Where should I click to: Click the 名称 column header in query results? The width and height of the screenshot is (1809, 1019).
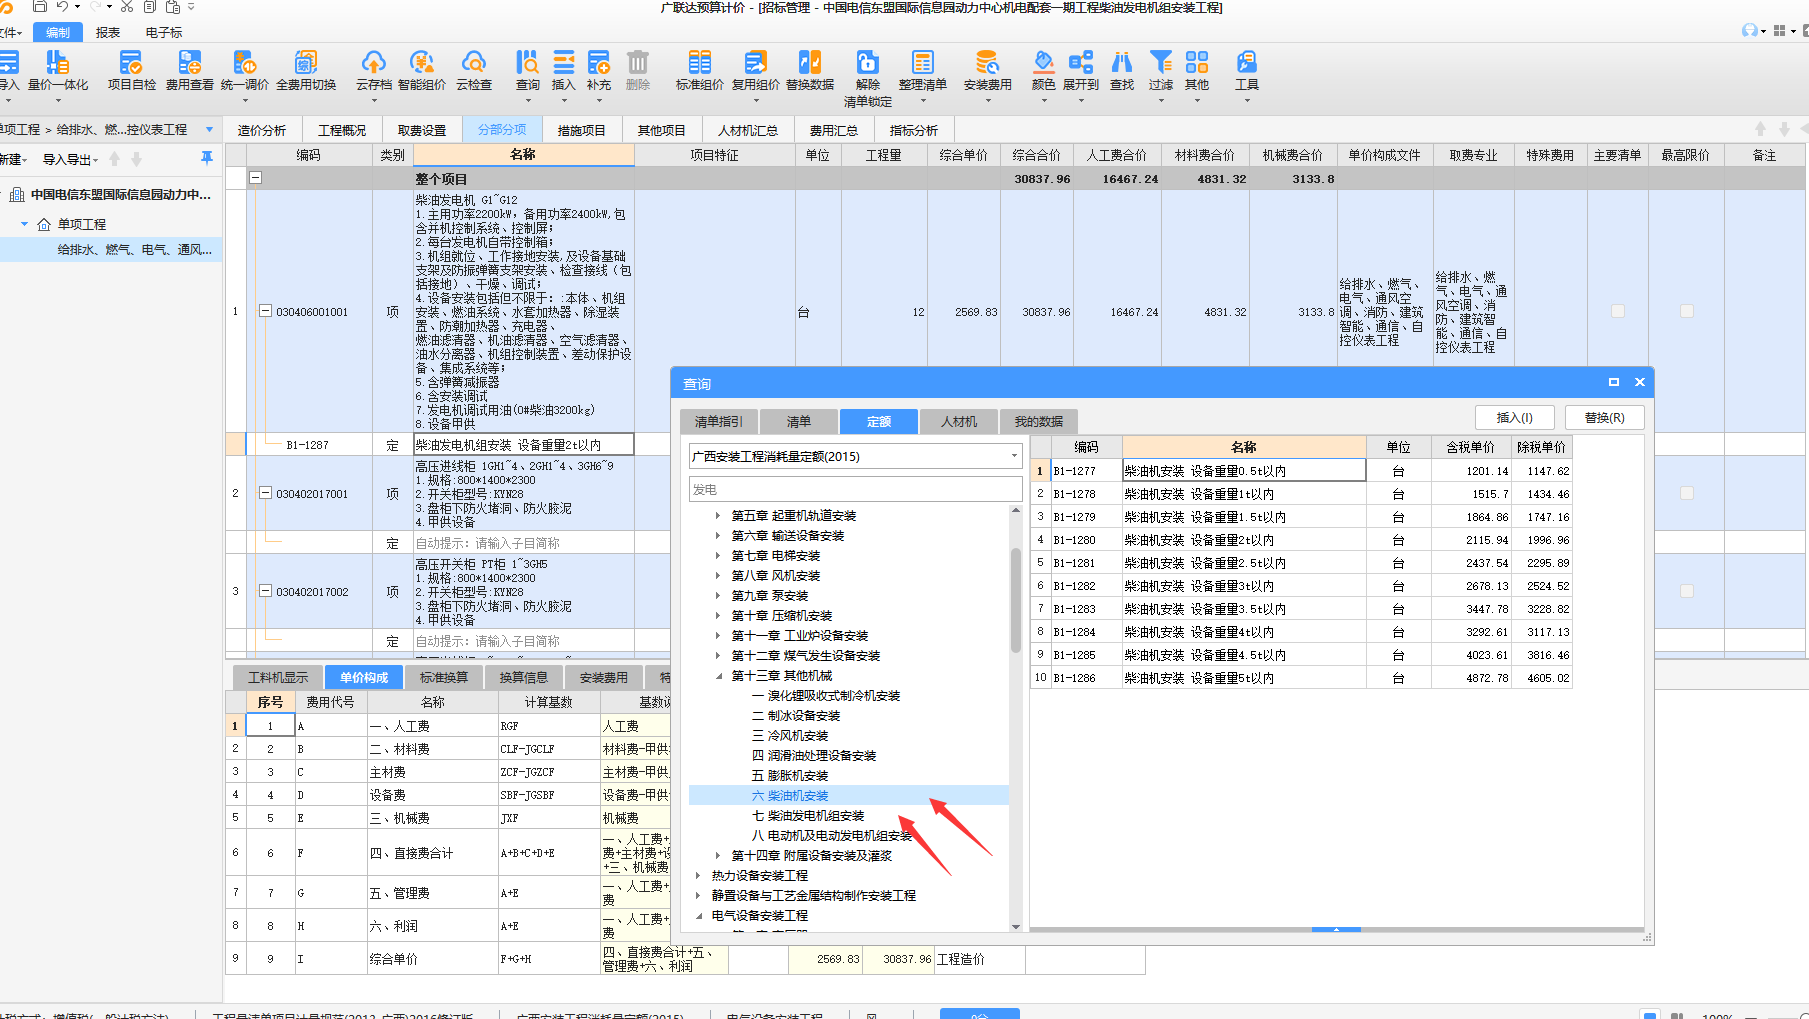[1244, 447]
